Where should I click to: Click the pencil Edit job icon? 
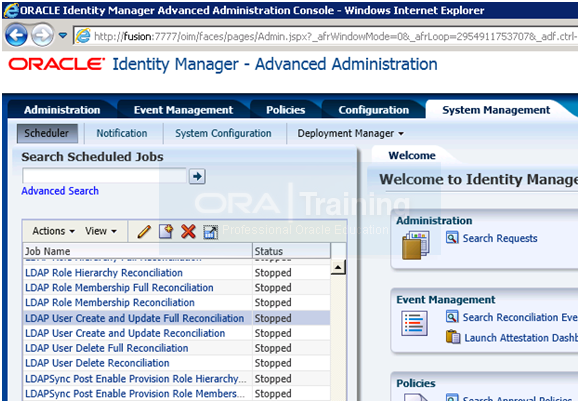144,232
